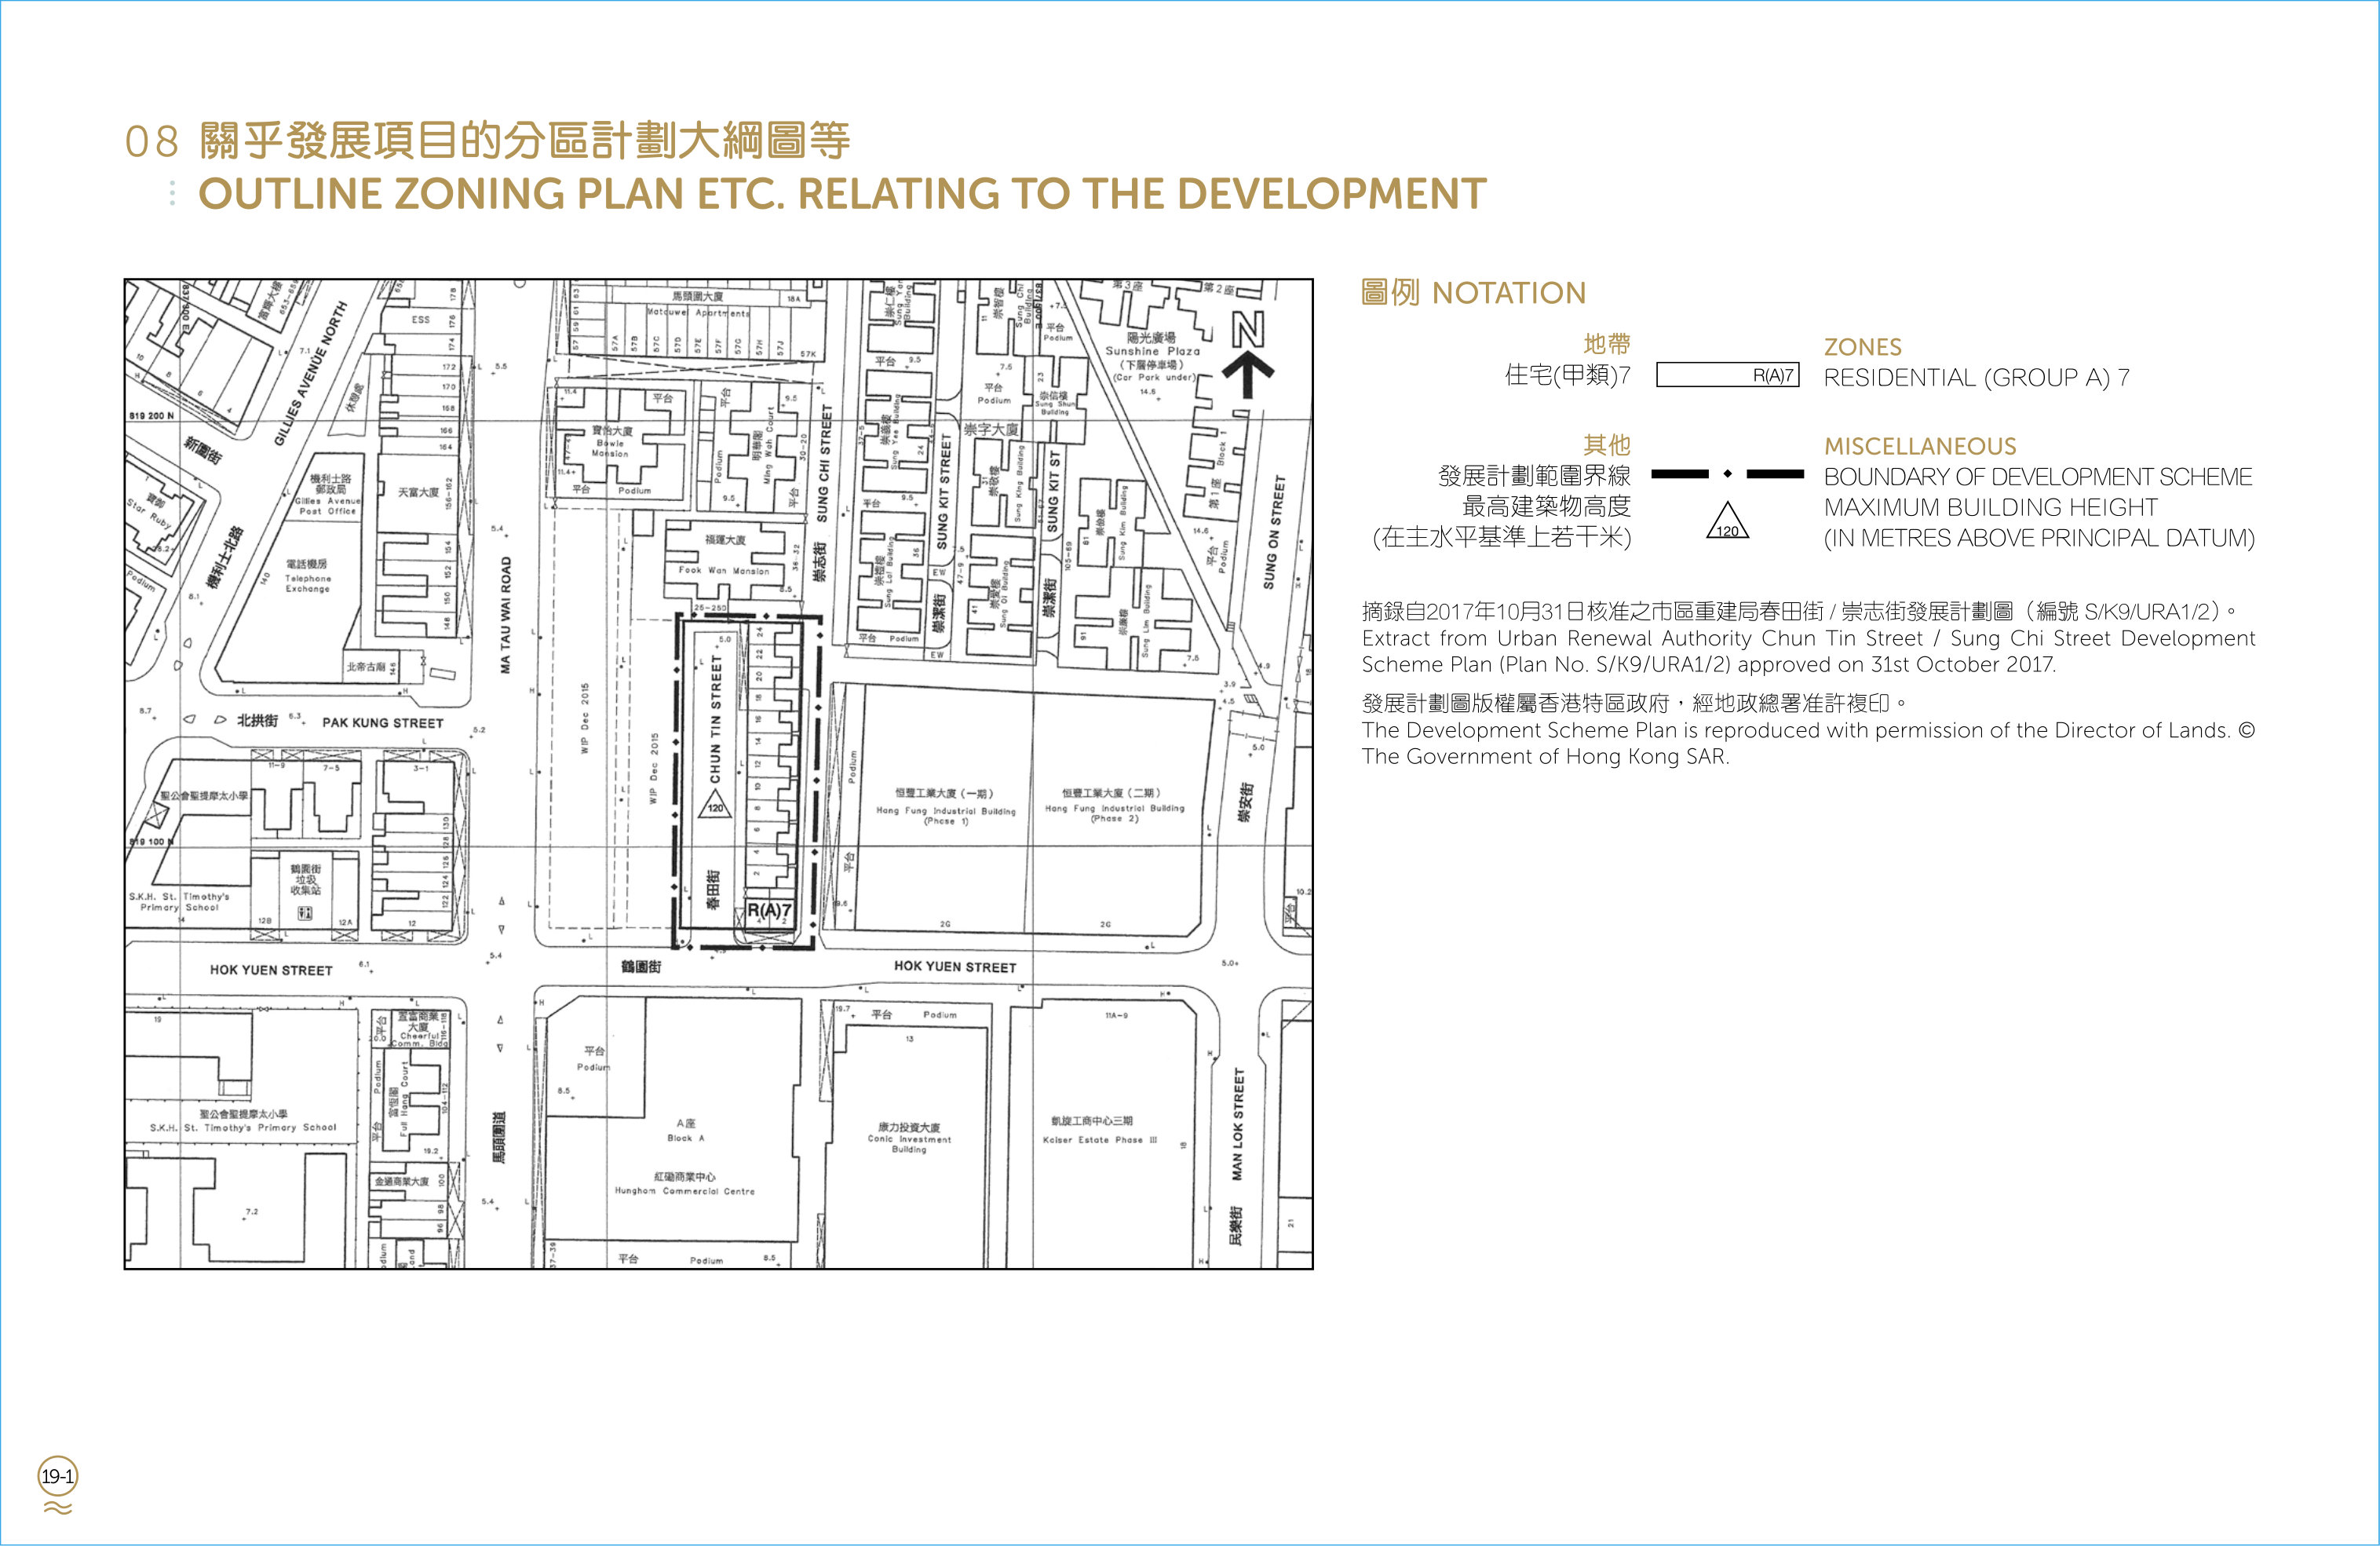
Task: Click the '地帶' legend subheading
Action: coord(1606,345)
